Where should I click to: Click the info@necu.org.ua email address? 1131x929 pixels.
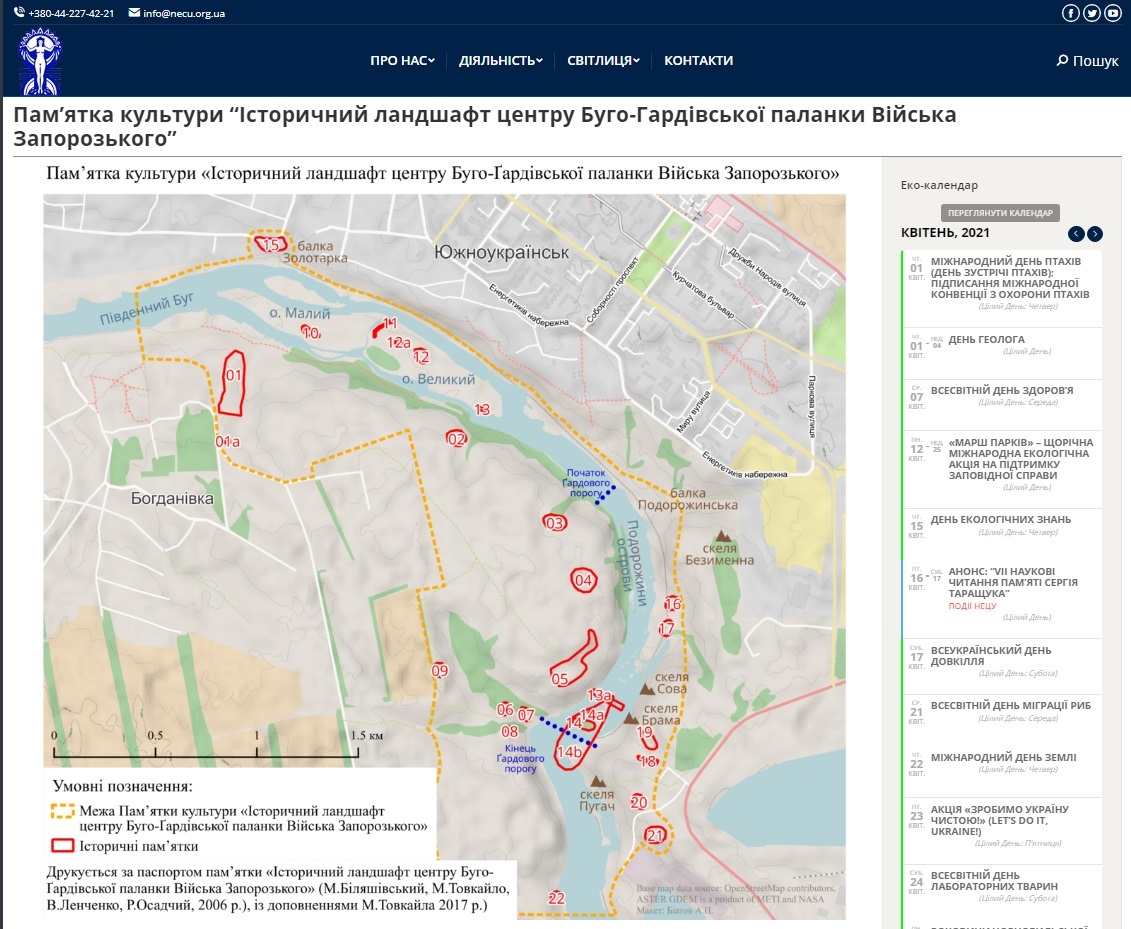click(184, 13)
